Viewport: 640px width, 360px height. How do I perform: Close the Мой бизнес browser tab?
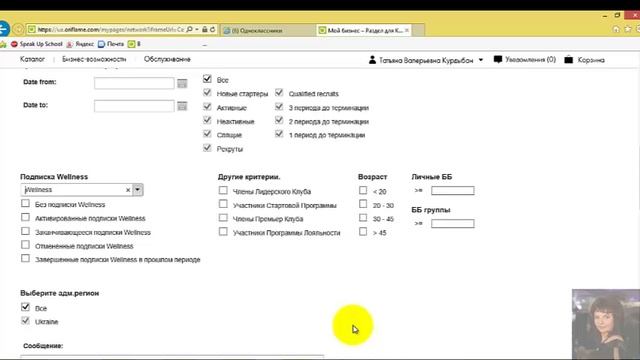407,30
